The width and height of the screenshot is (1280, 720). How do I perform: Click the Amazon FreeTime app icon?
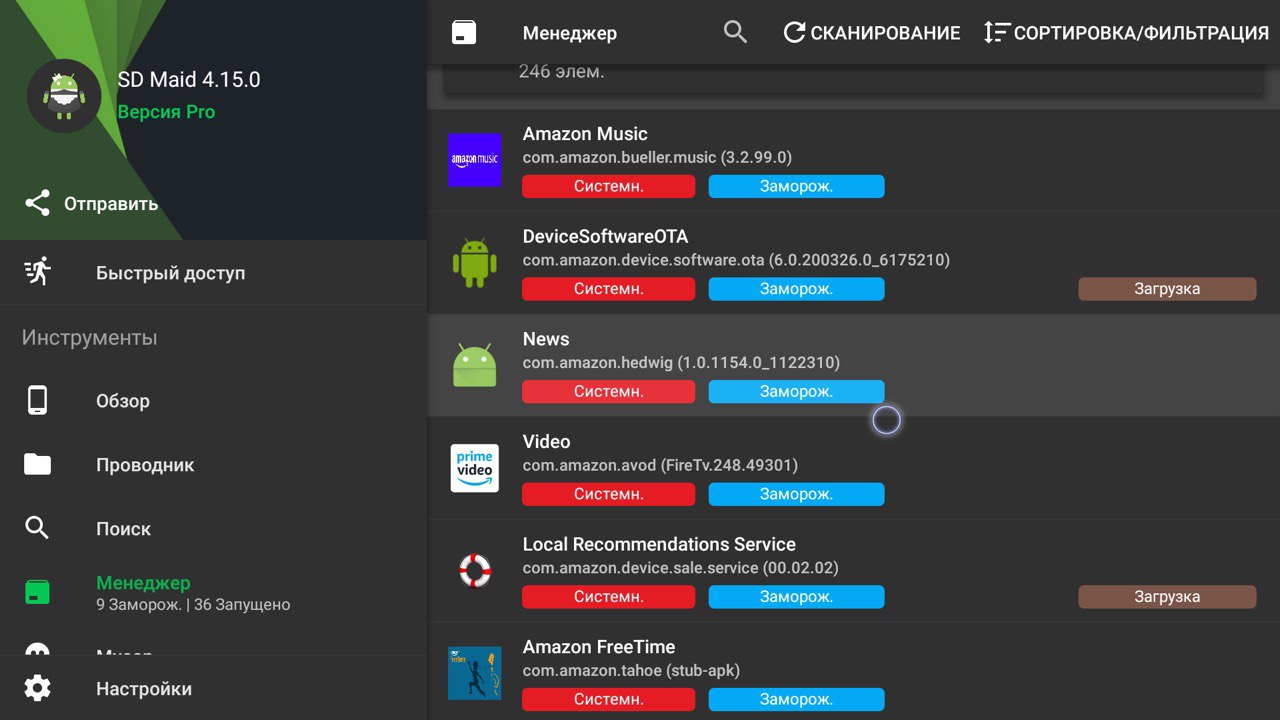click(474, 673)
